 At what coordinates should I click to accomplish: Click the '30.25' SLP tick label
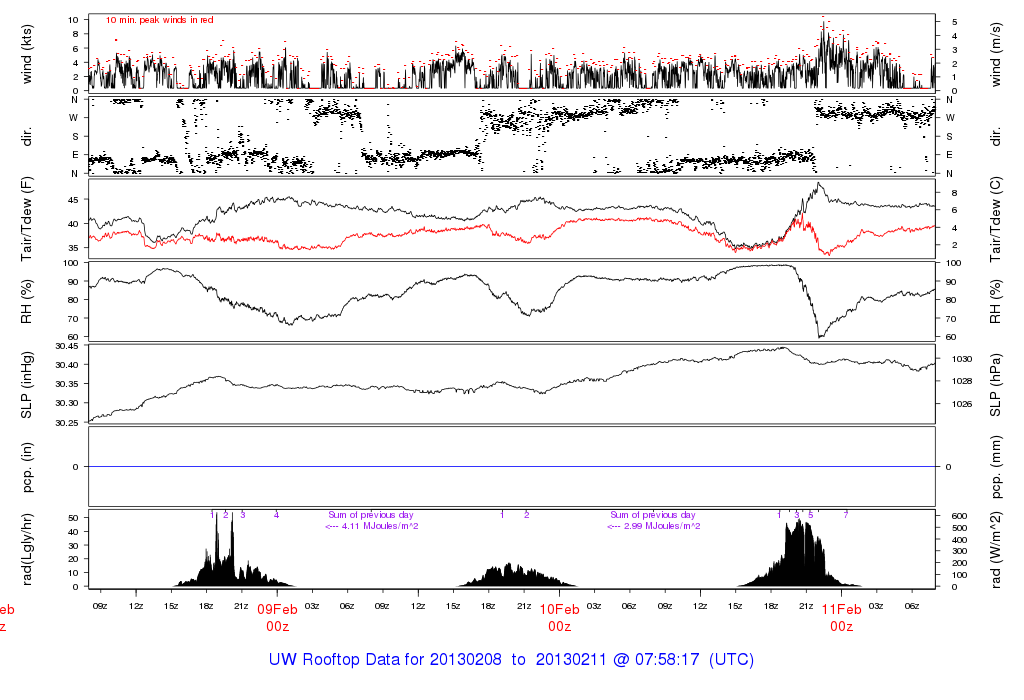point(67,423)
